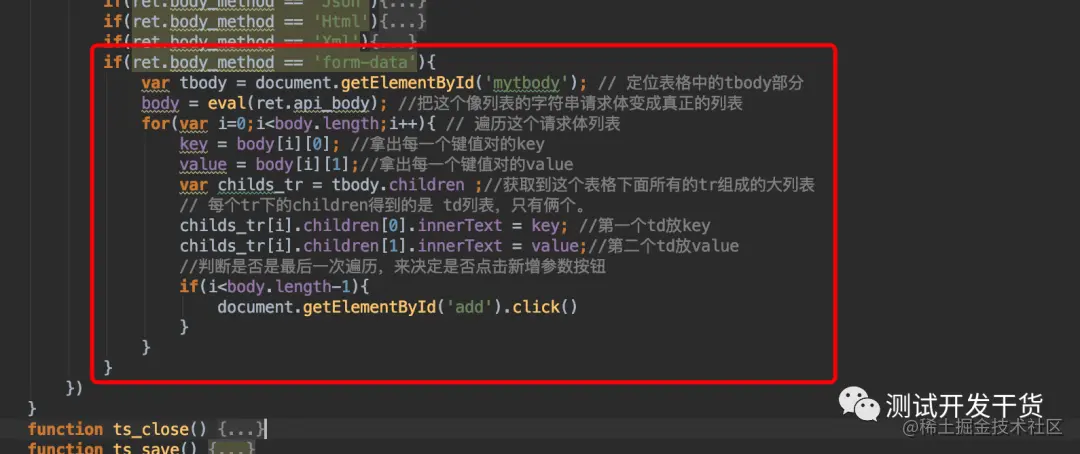Image resolution: width=1080 pixels, height=454 pixels.
Task: Click getElementById on the tbody line
Action: 408,83
